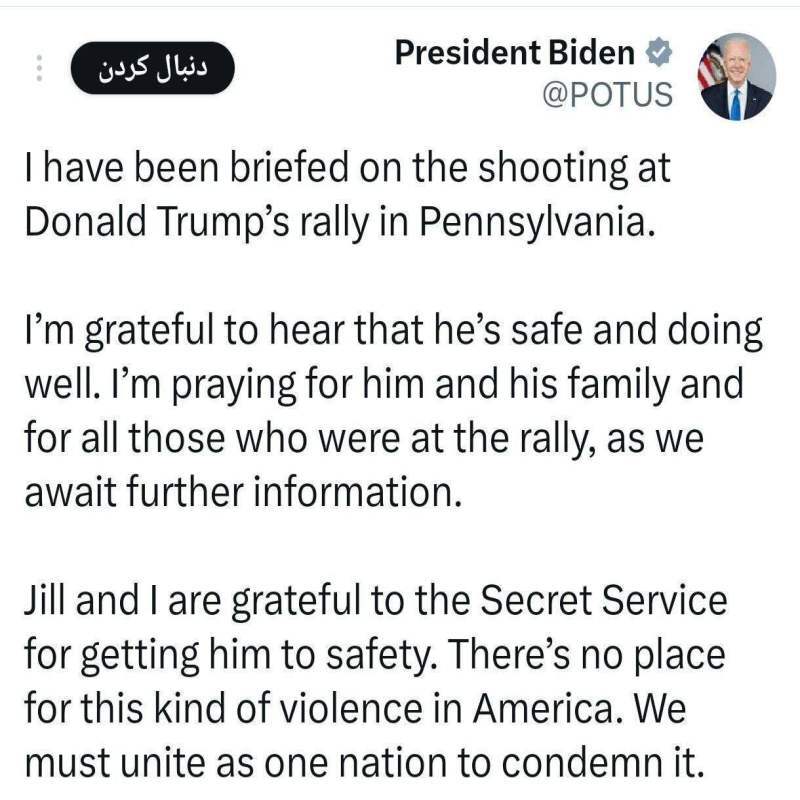Open the President Biden display name
The height and width of the screenshot is (800, 800).
514,52
